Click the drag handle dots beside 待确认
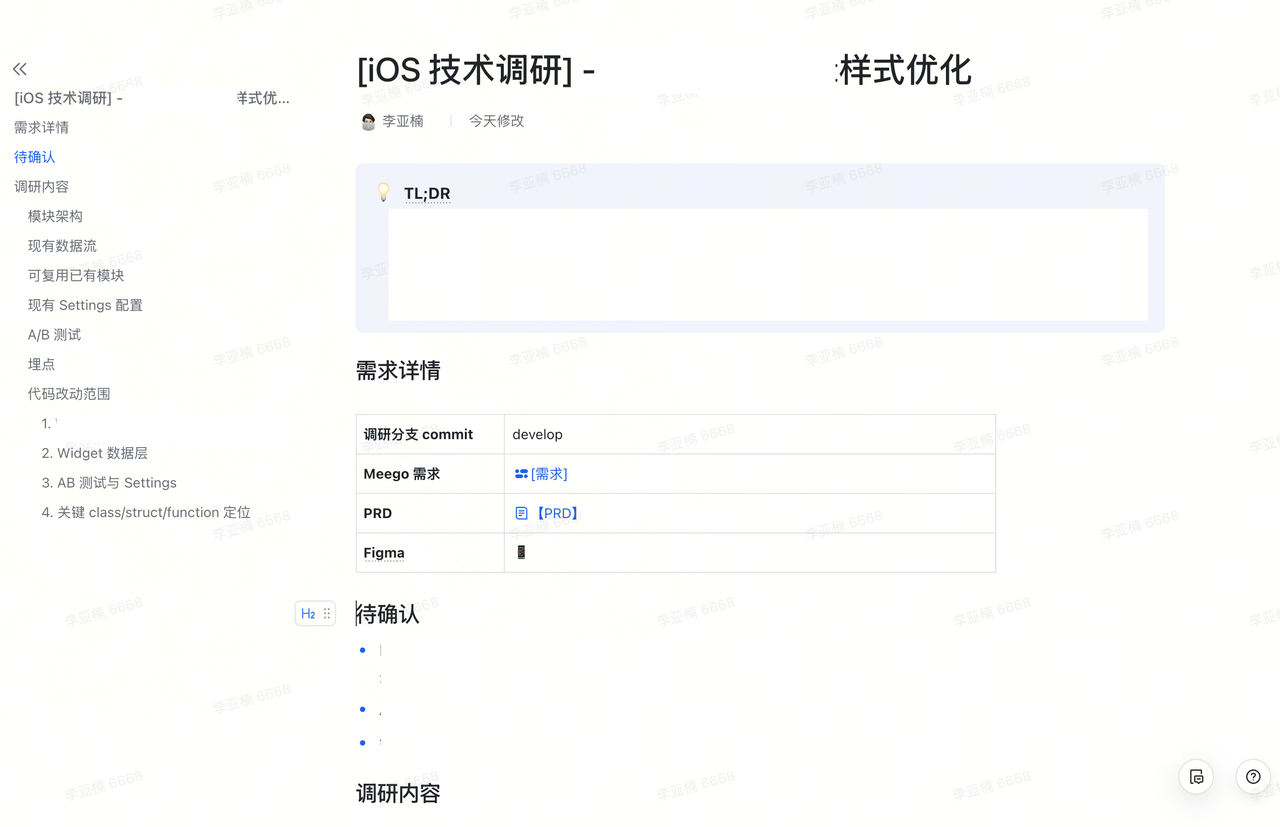The width and height of the screenshot is (1280, 827). pyautogui.click(x=327, y=614)
